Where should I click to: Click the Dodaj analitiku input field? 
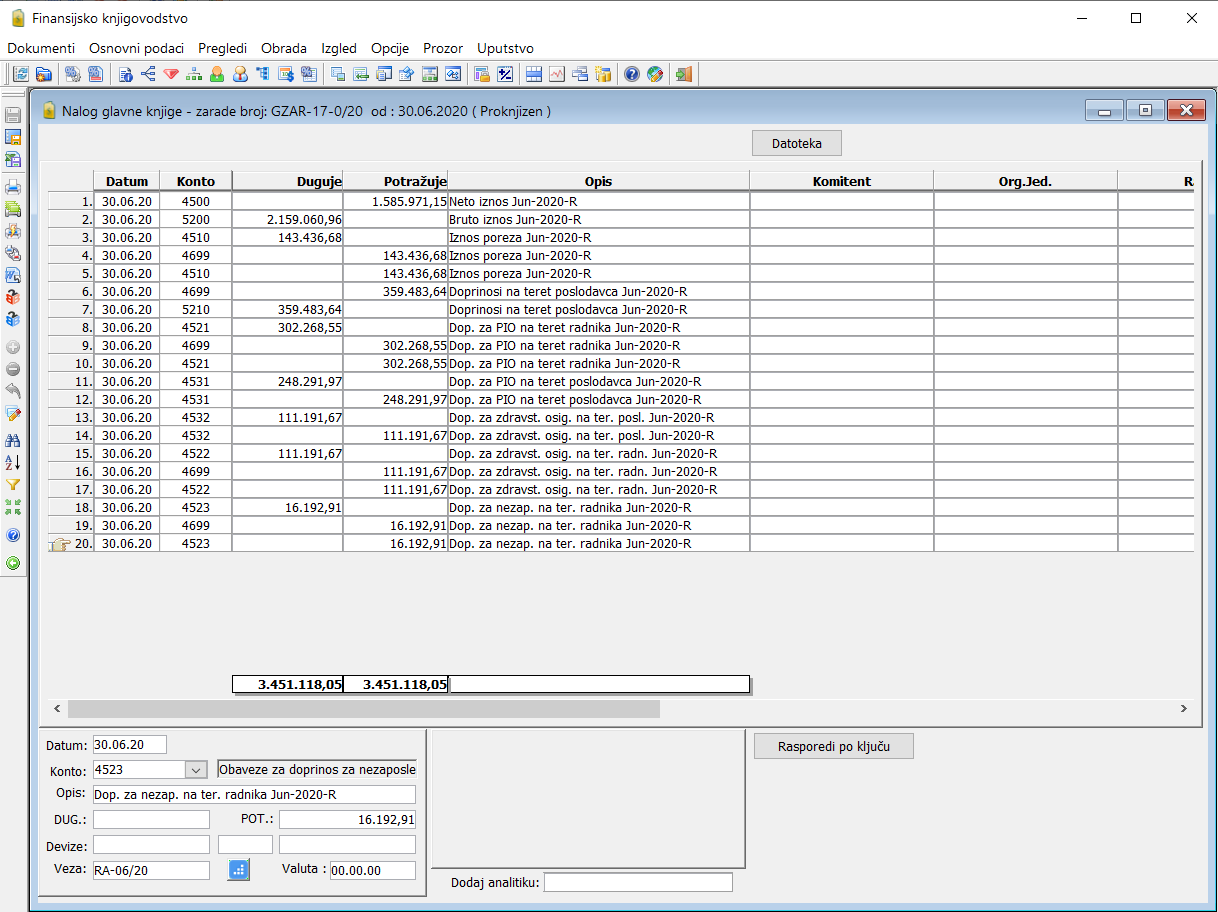point(638,883)
